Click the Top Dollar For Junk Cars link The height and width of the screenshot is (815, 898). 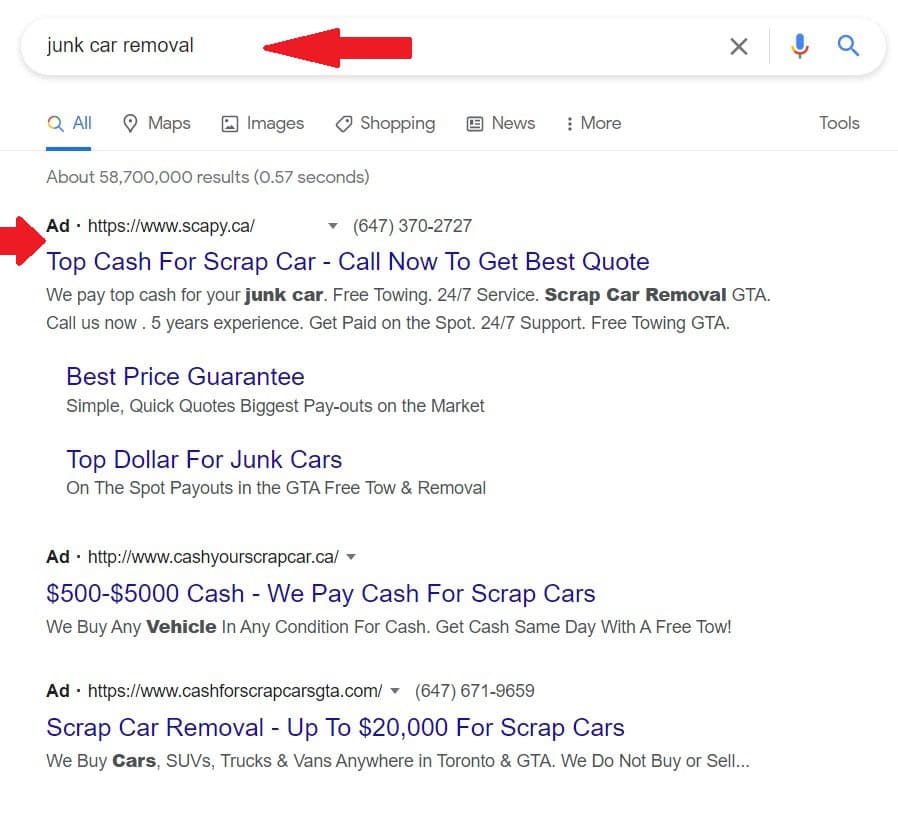[204, 459]
